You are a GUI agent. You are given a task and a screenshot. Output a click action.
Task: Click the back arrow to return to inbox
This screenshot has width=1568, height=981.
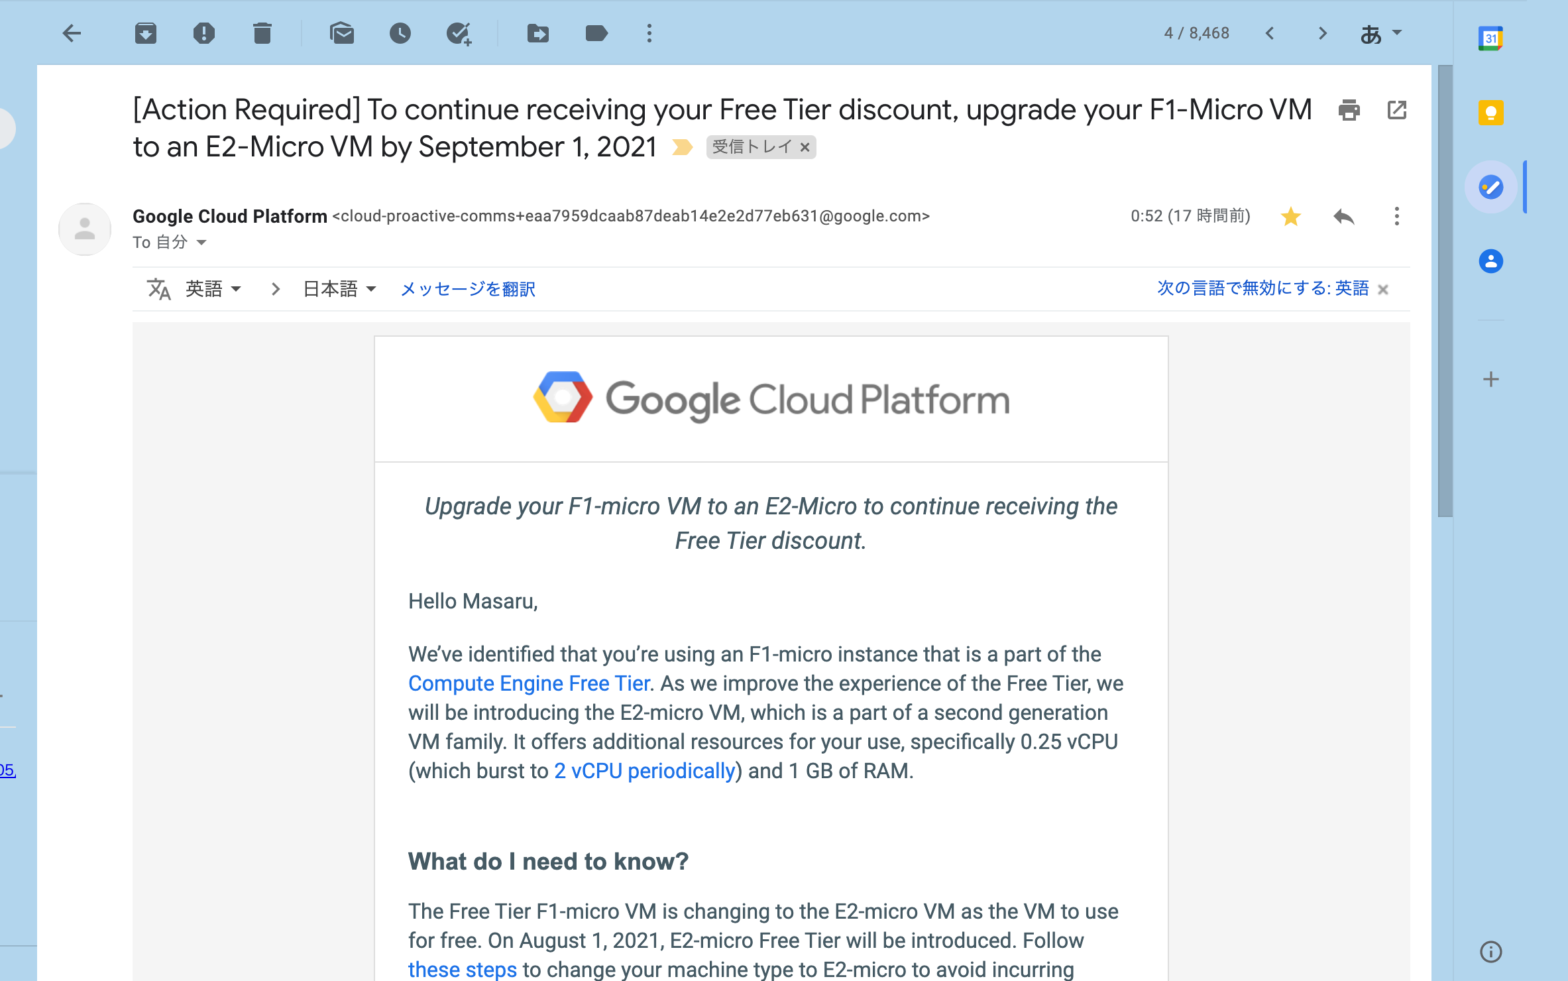pos(72,34)
